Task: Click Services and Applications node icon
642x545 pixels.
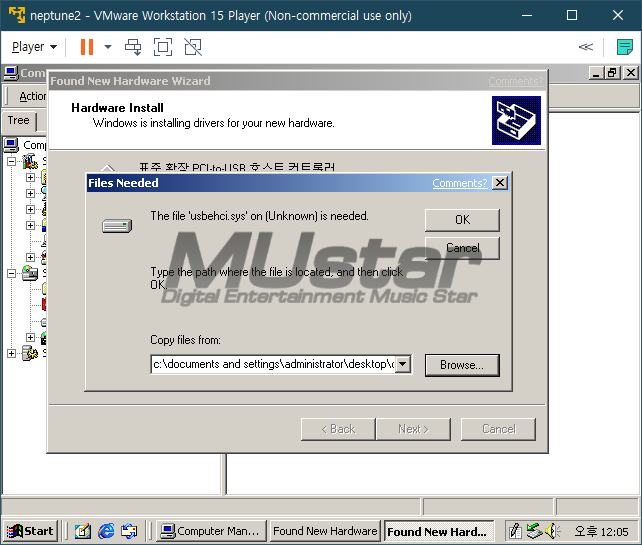Action: (x=30, y=353)
